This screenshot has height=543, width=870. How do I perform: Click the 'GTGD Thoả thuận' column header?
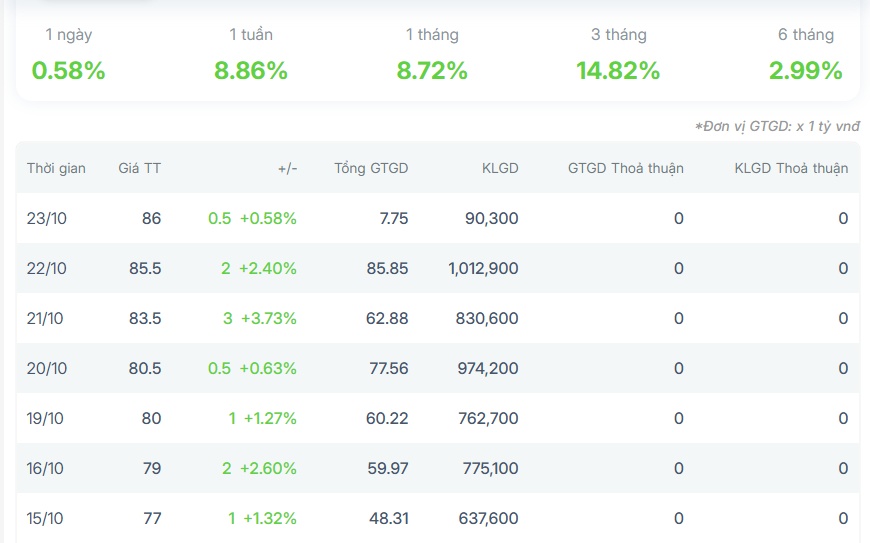(x=625, y=169)
